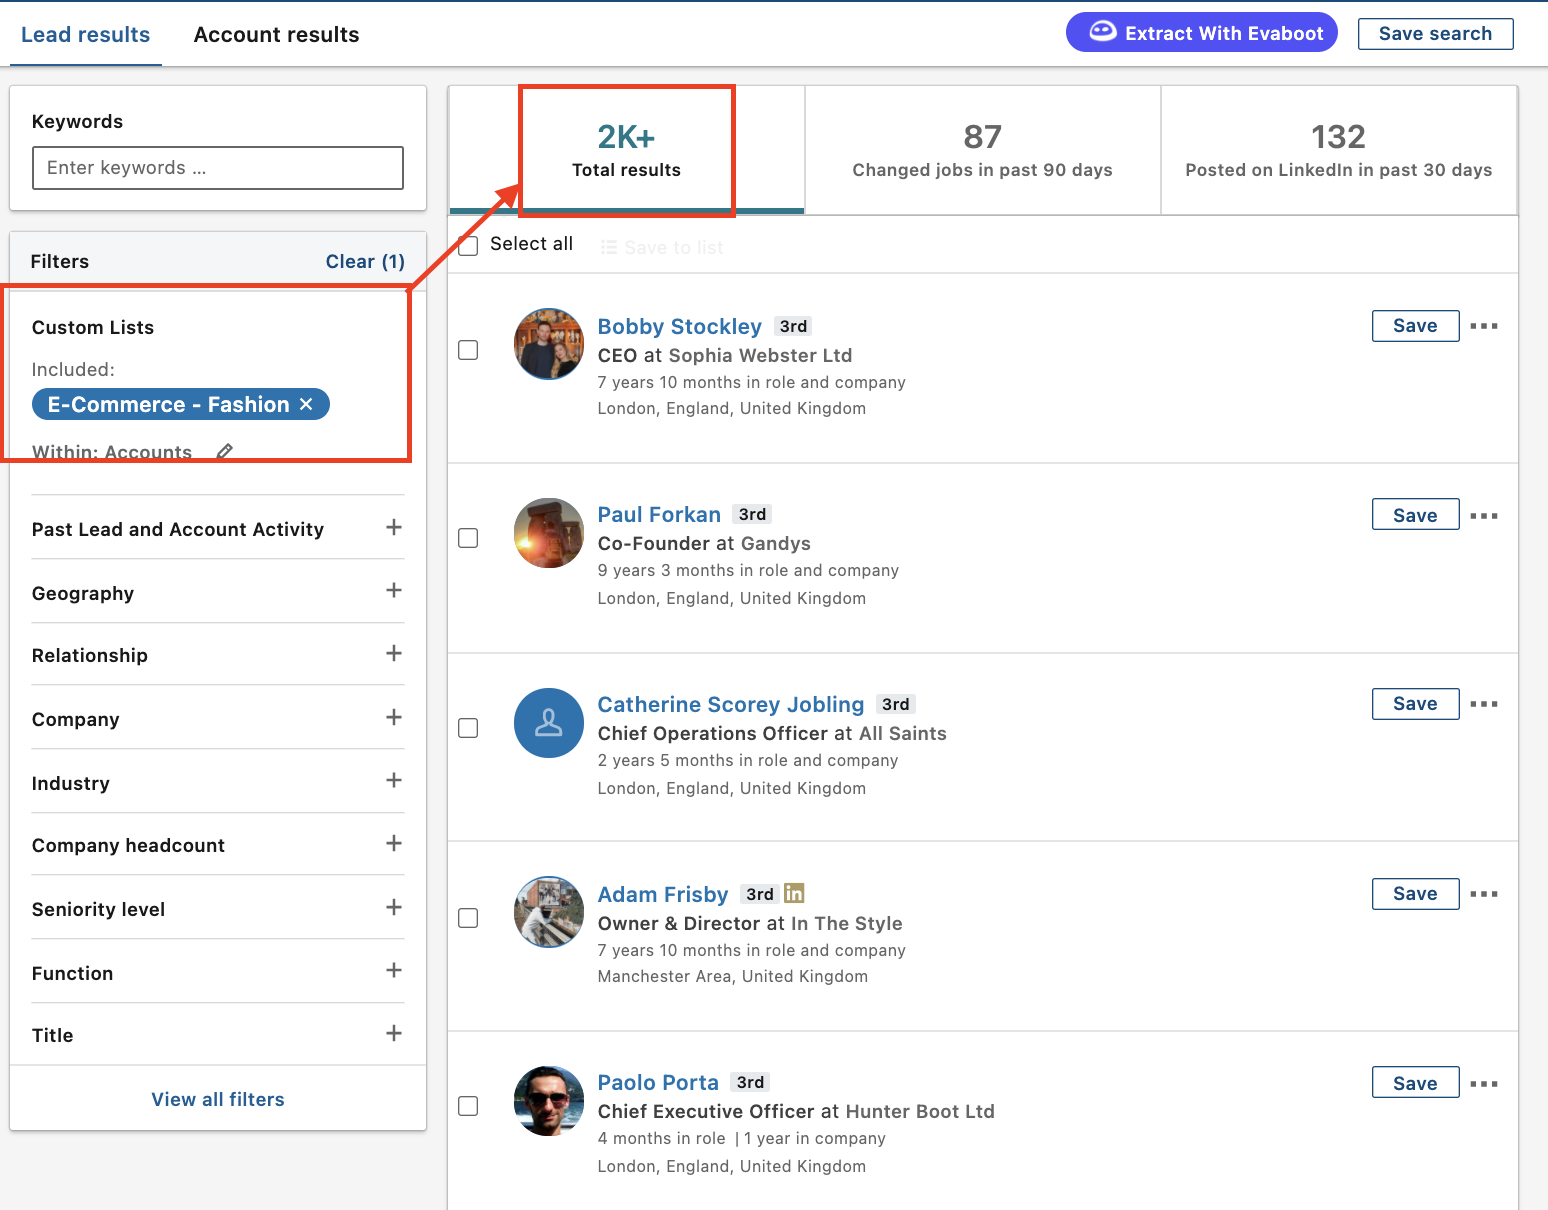This screenshot has height=1210, width=1548.
Task: Click Adam Frisby's LinkedIn premium badge
Action: coord(794,893)
